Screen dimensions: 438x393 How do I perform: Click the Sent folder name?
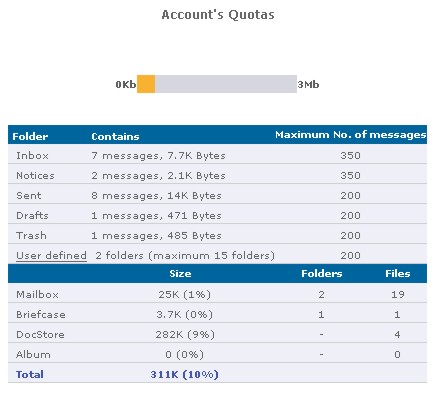29,196
